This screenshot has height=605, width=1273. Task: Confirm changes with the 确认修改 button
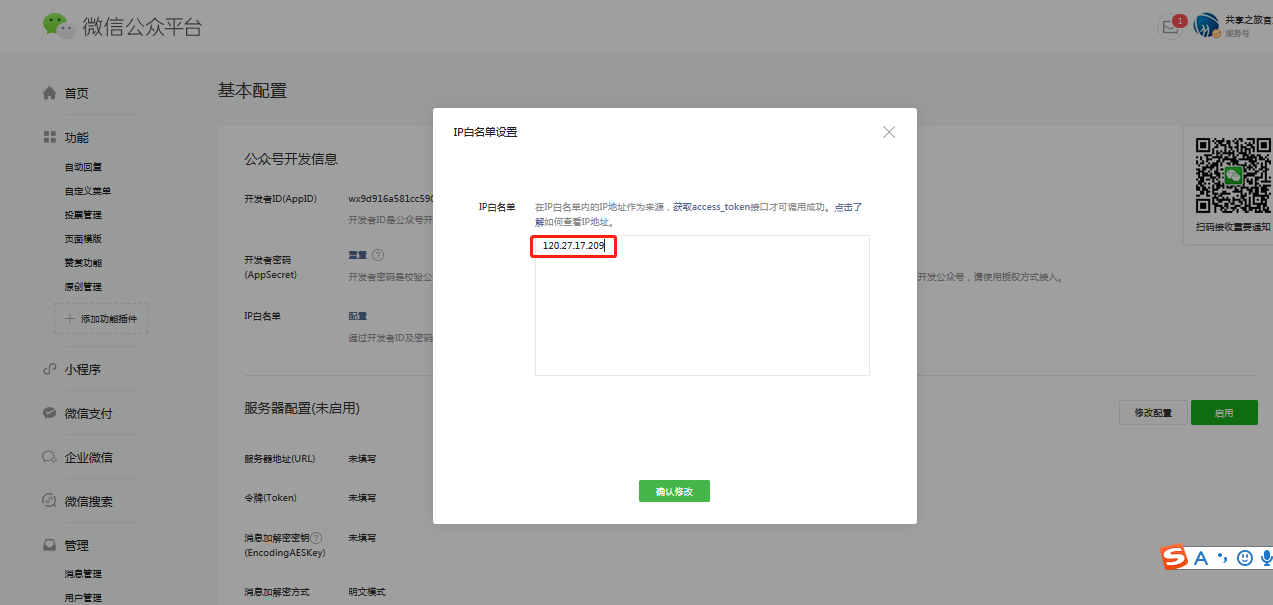[x=674, y=491]
